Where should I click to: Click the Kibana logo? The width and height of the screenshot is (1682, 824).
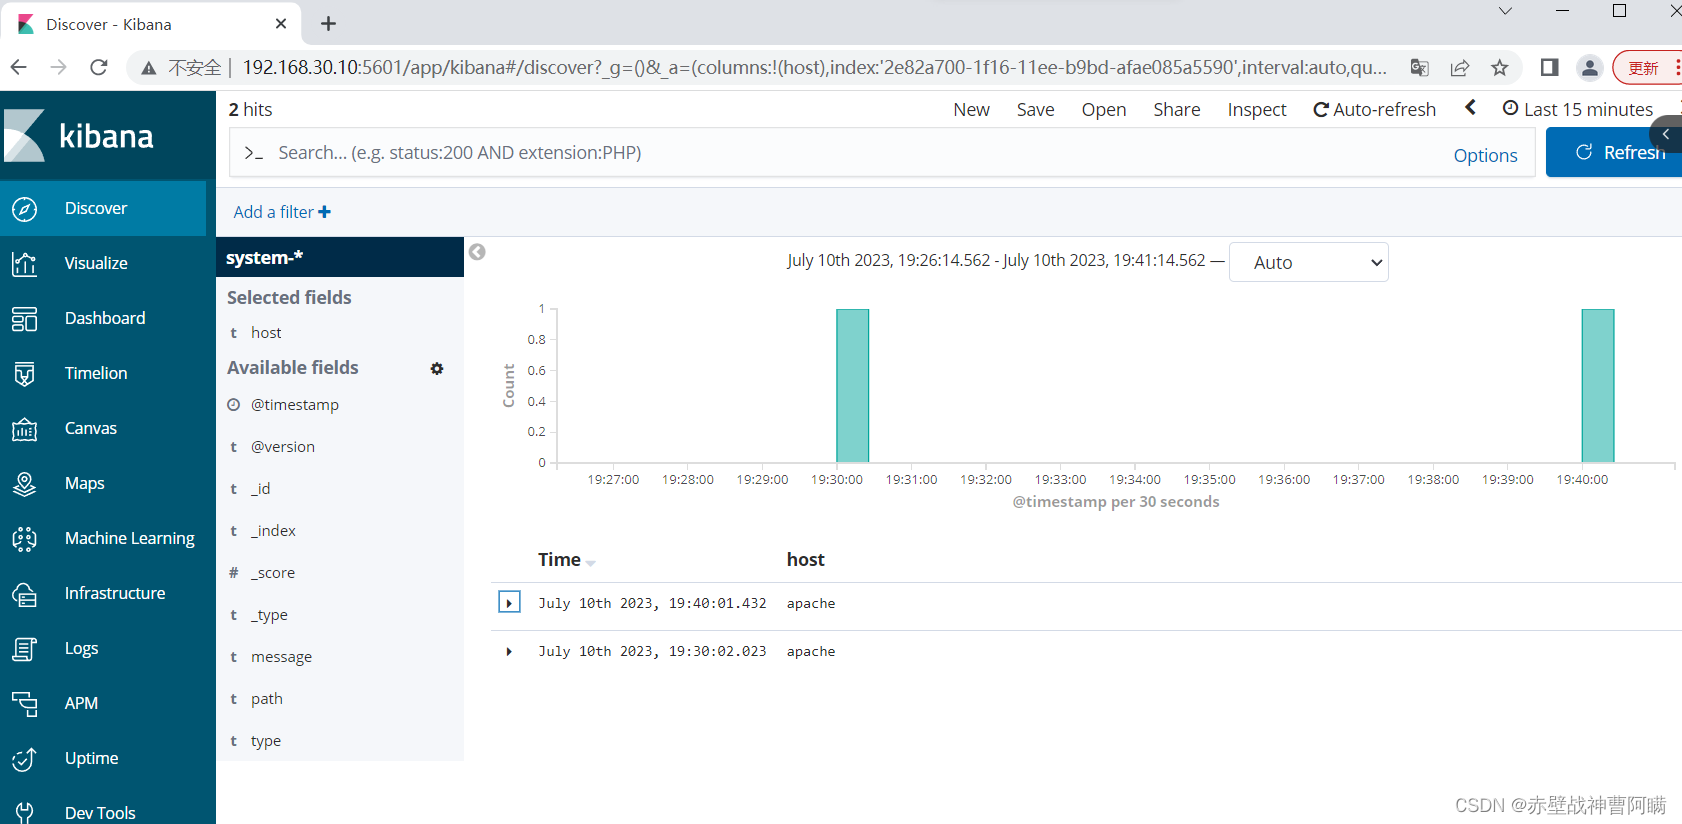(x=80, y=136)
